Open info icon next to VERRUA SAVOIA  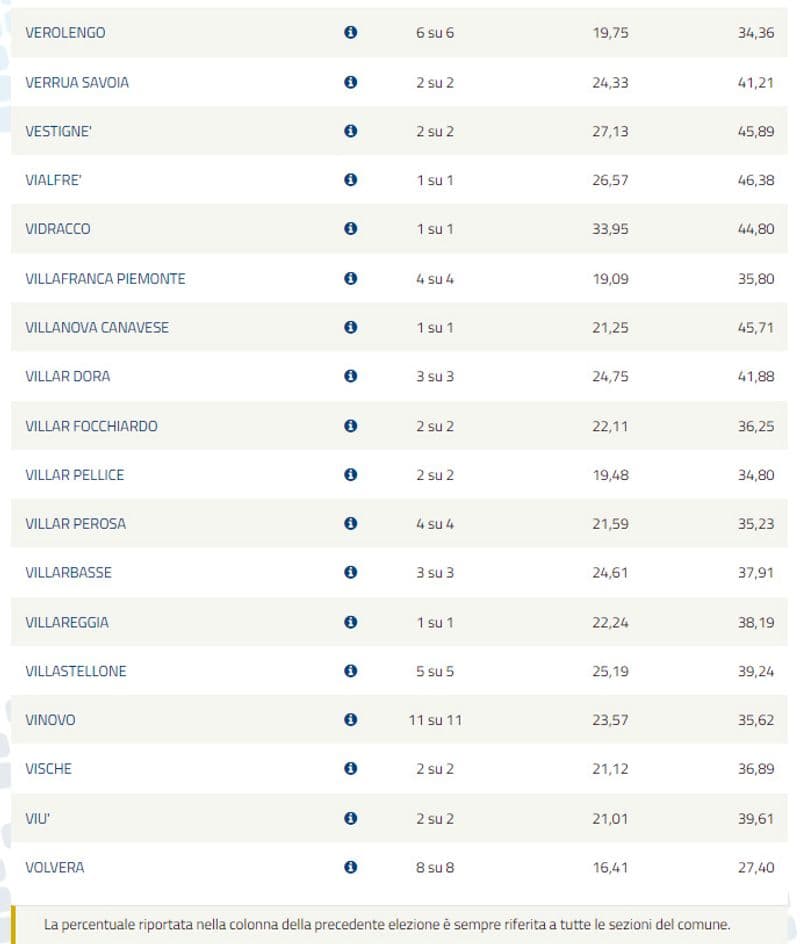350,82
